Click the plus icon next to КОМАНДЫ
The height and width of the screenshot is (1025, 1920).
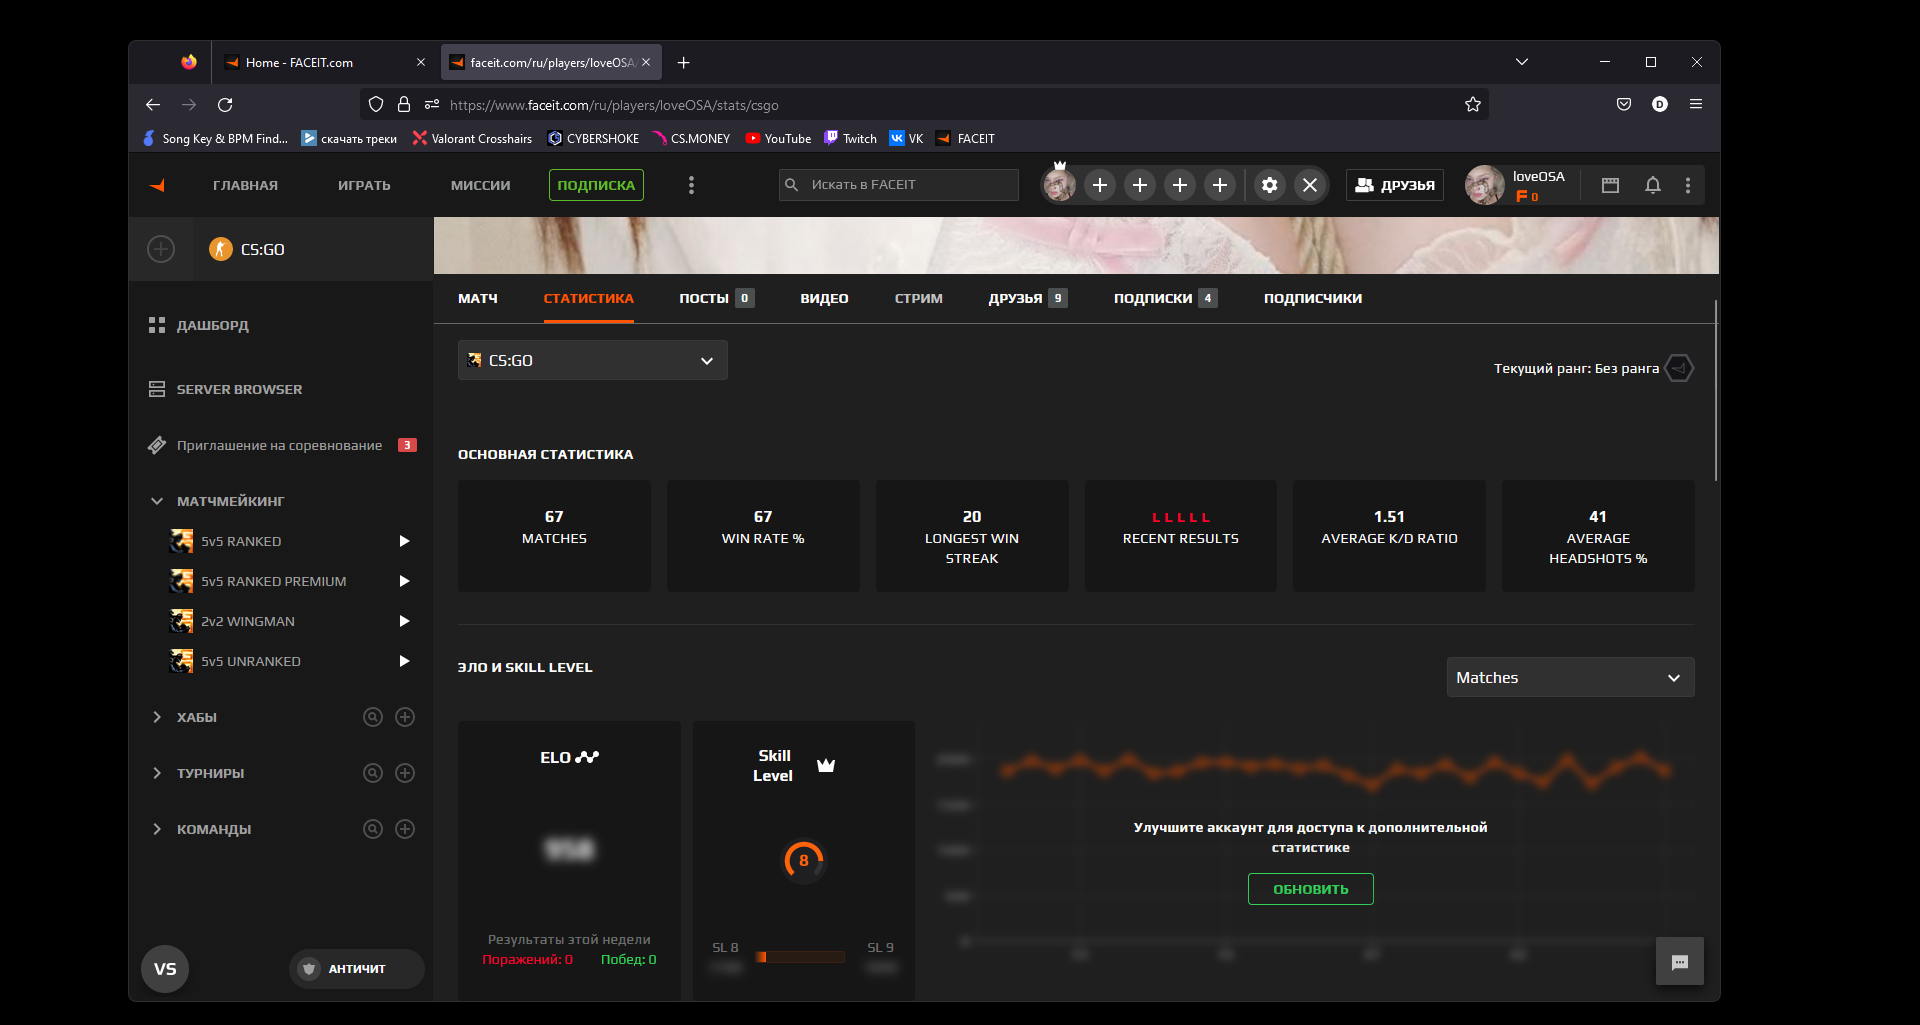405,829
